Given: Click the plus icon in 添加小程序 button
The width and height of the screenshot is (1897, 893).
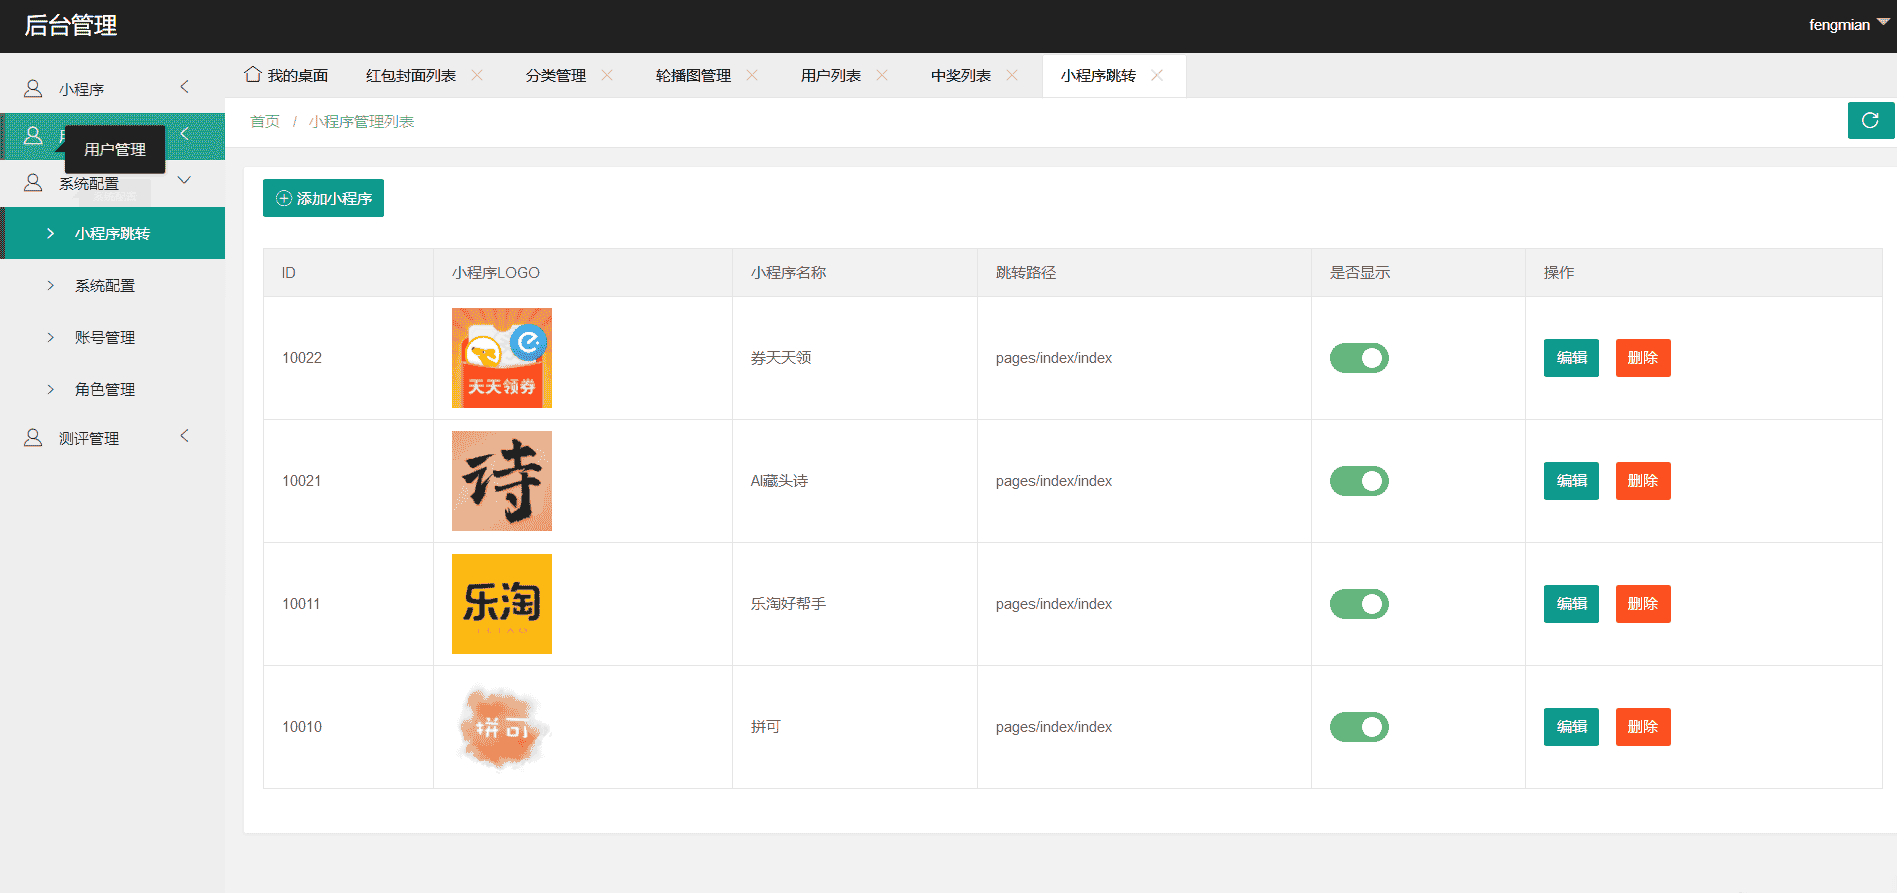Looking at the screenshot, I should click(x=284, y=198).
